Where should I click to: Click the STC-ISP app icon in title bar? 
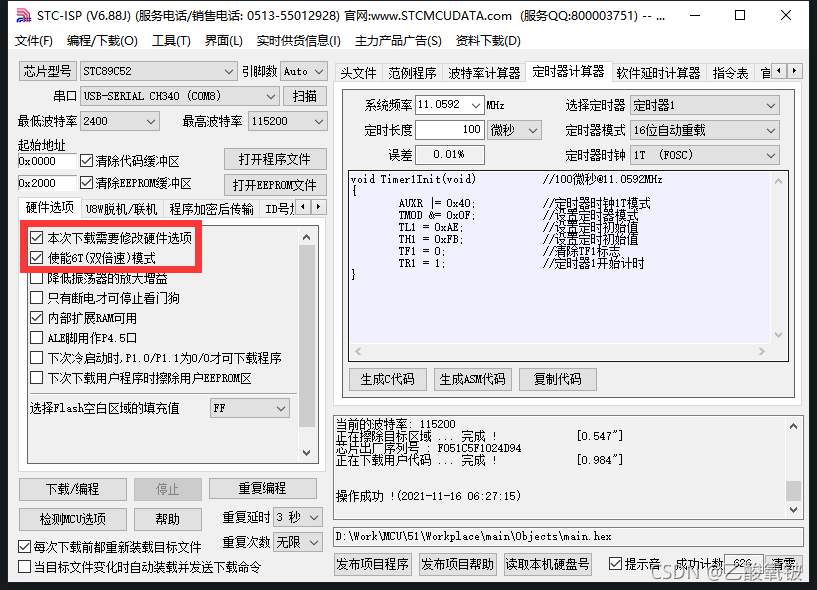coord(23,16)
